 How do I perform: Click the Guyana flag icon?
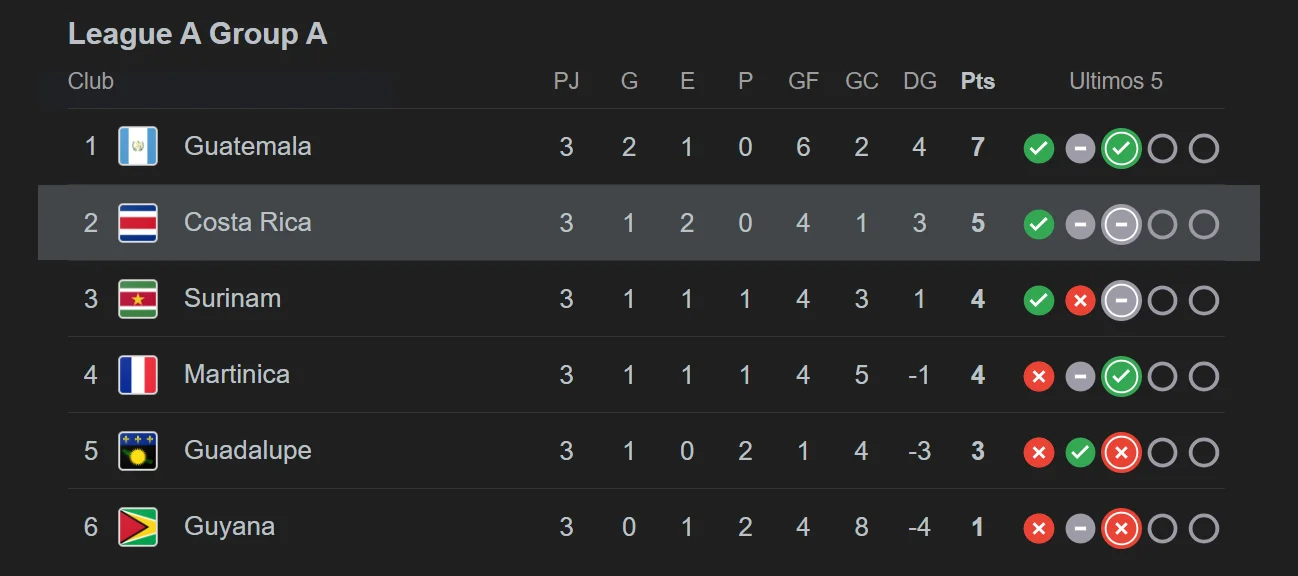point(138,527)
